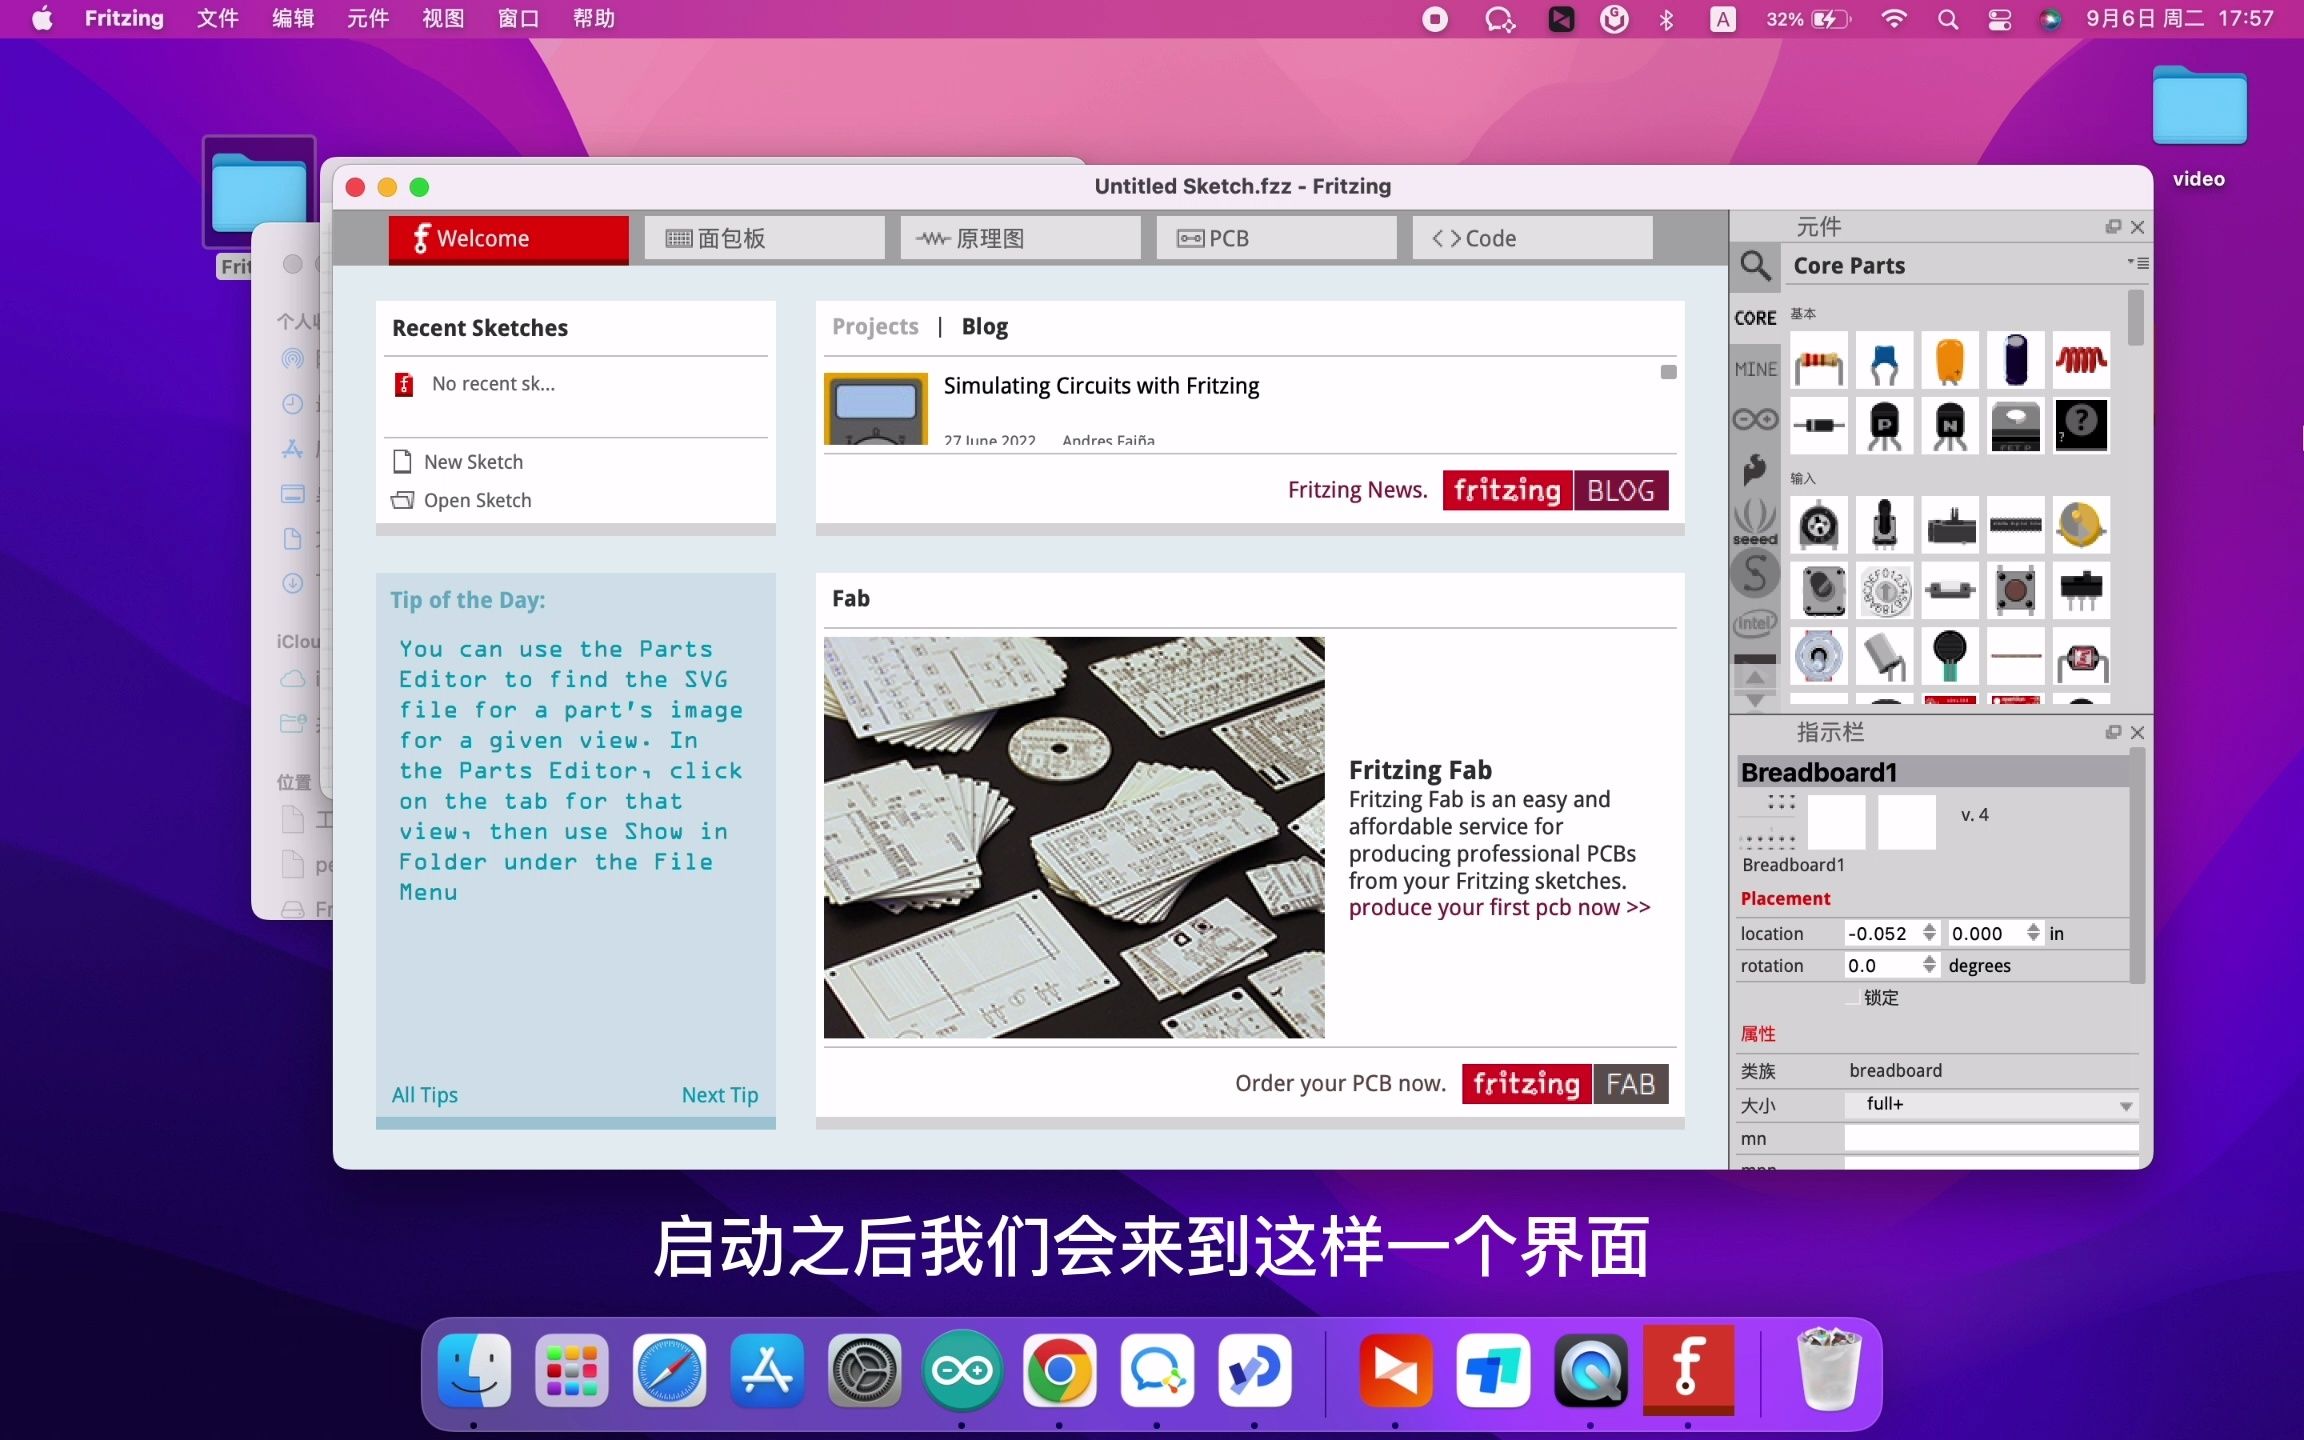2304x1440 pixels.
Task: Select the blue ceramic capacitor part
Action: click(x=1884, y=361)
